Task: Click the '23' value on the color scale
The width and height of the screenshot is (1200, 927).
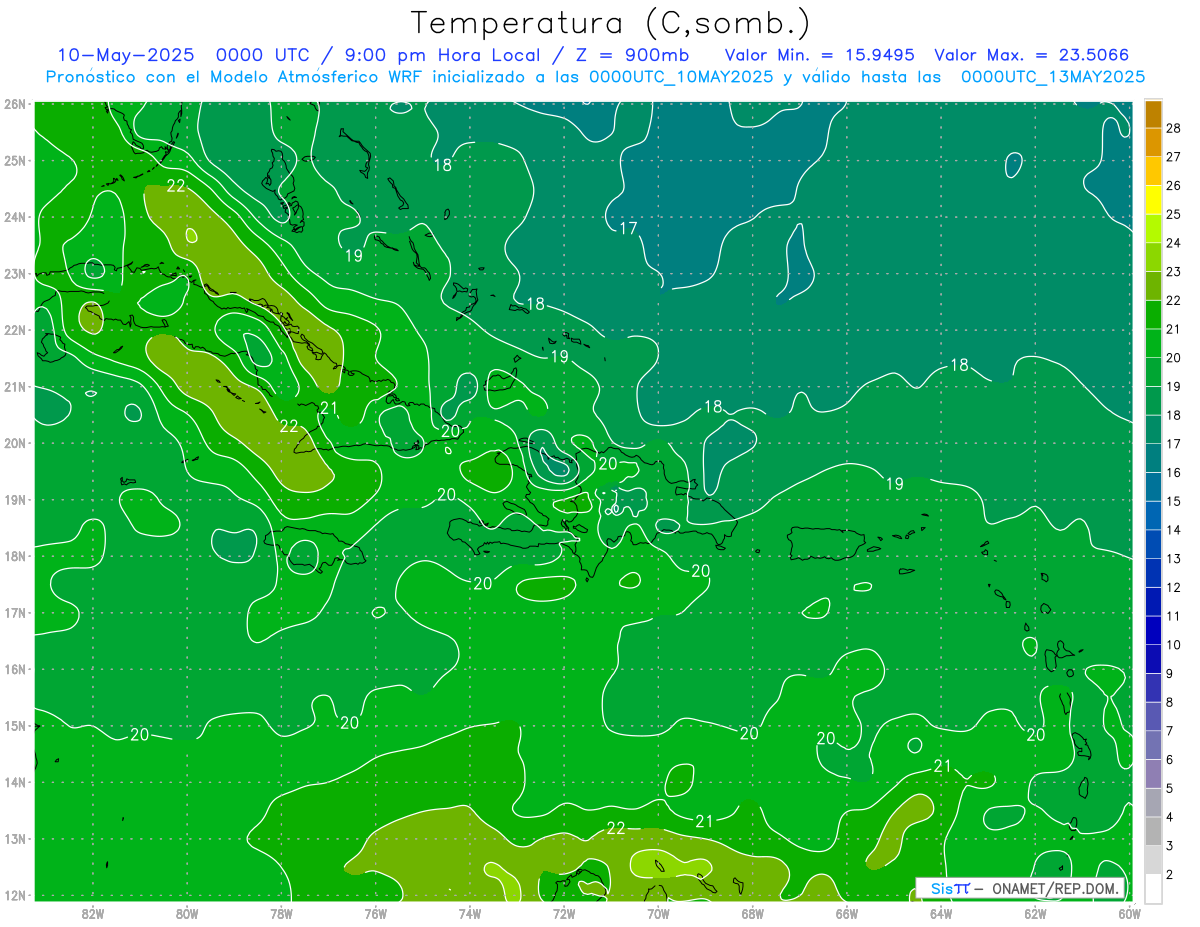Action: (1174, 272)
